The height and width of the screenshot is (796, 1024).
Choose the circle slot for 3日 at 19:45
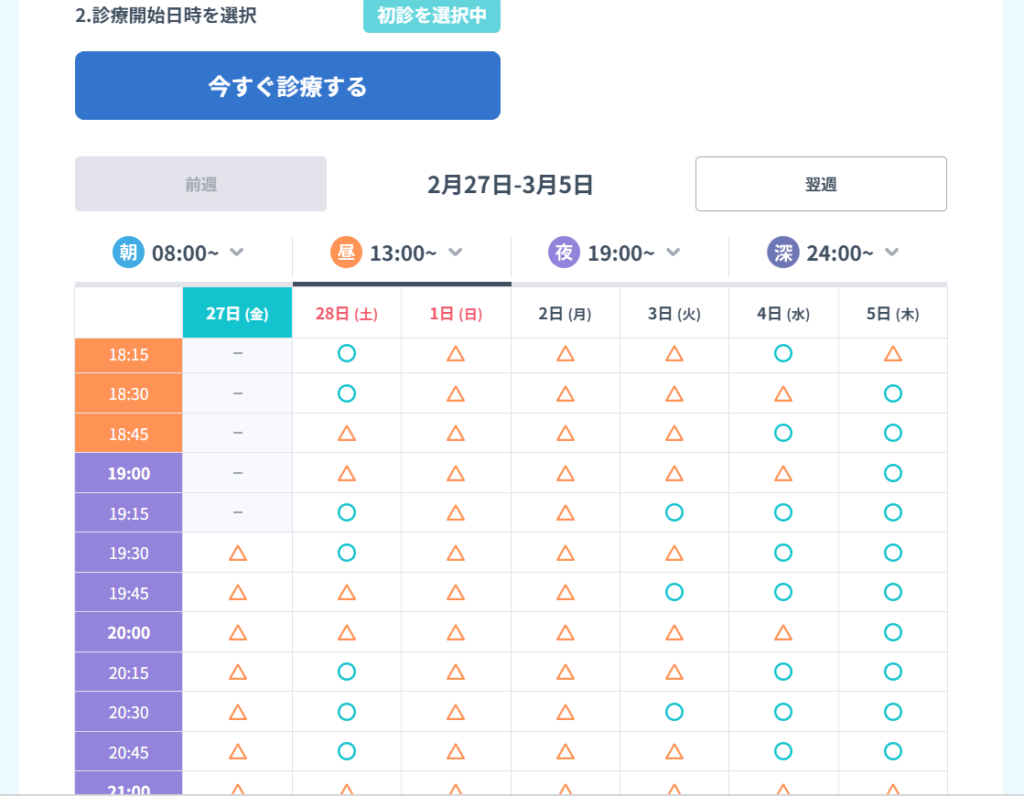click(x=674, y=592)
